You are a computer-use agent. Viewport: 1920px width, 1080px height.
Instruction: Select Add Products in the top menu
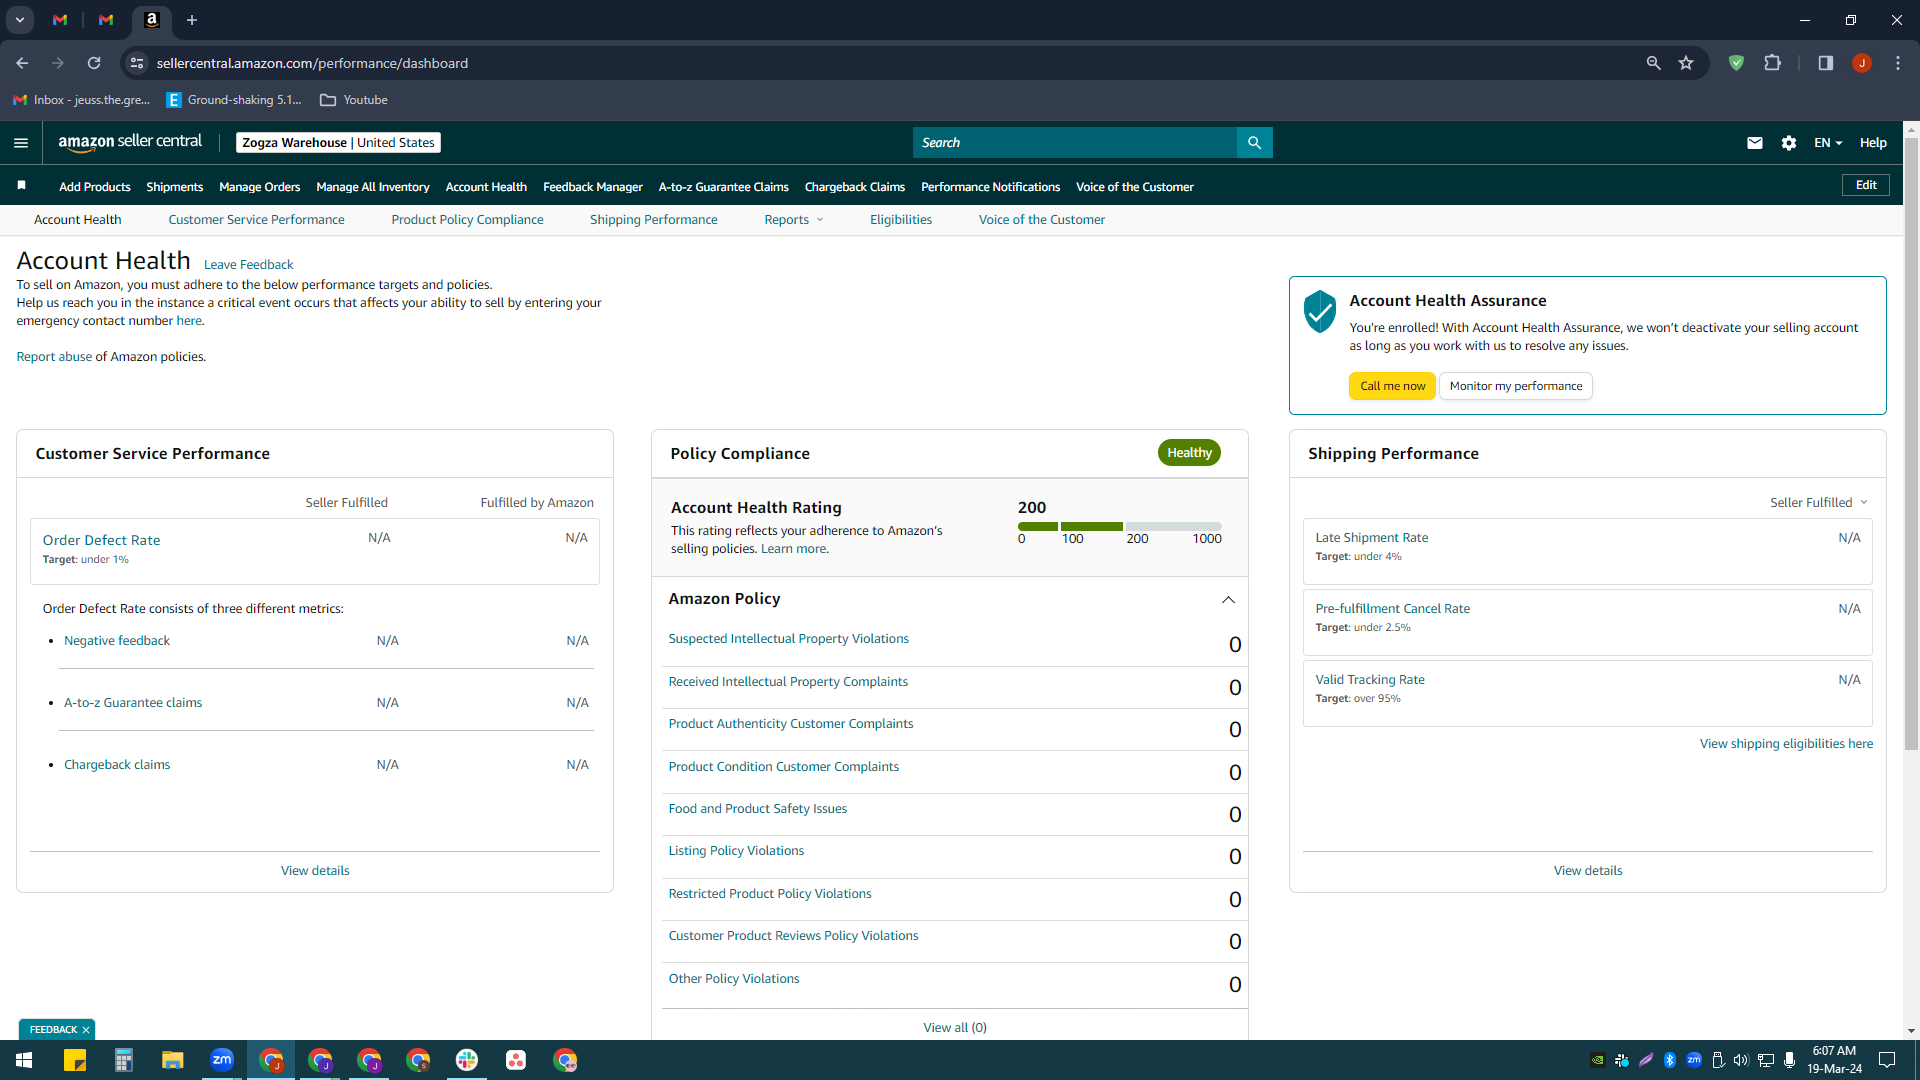(95, 187)
